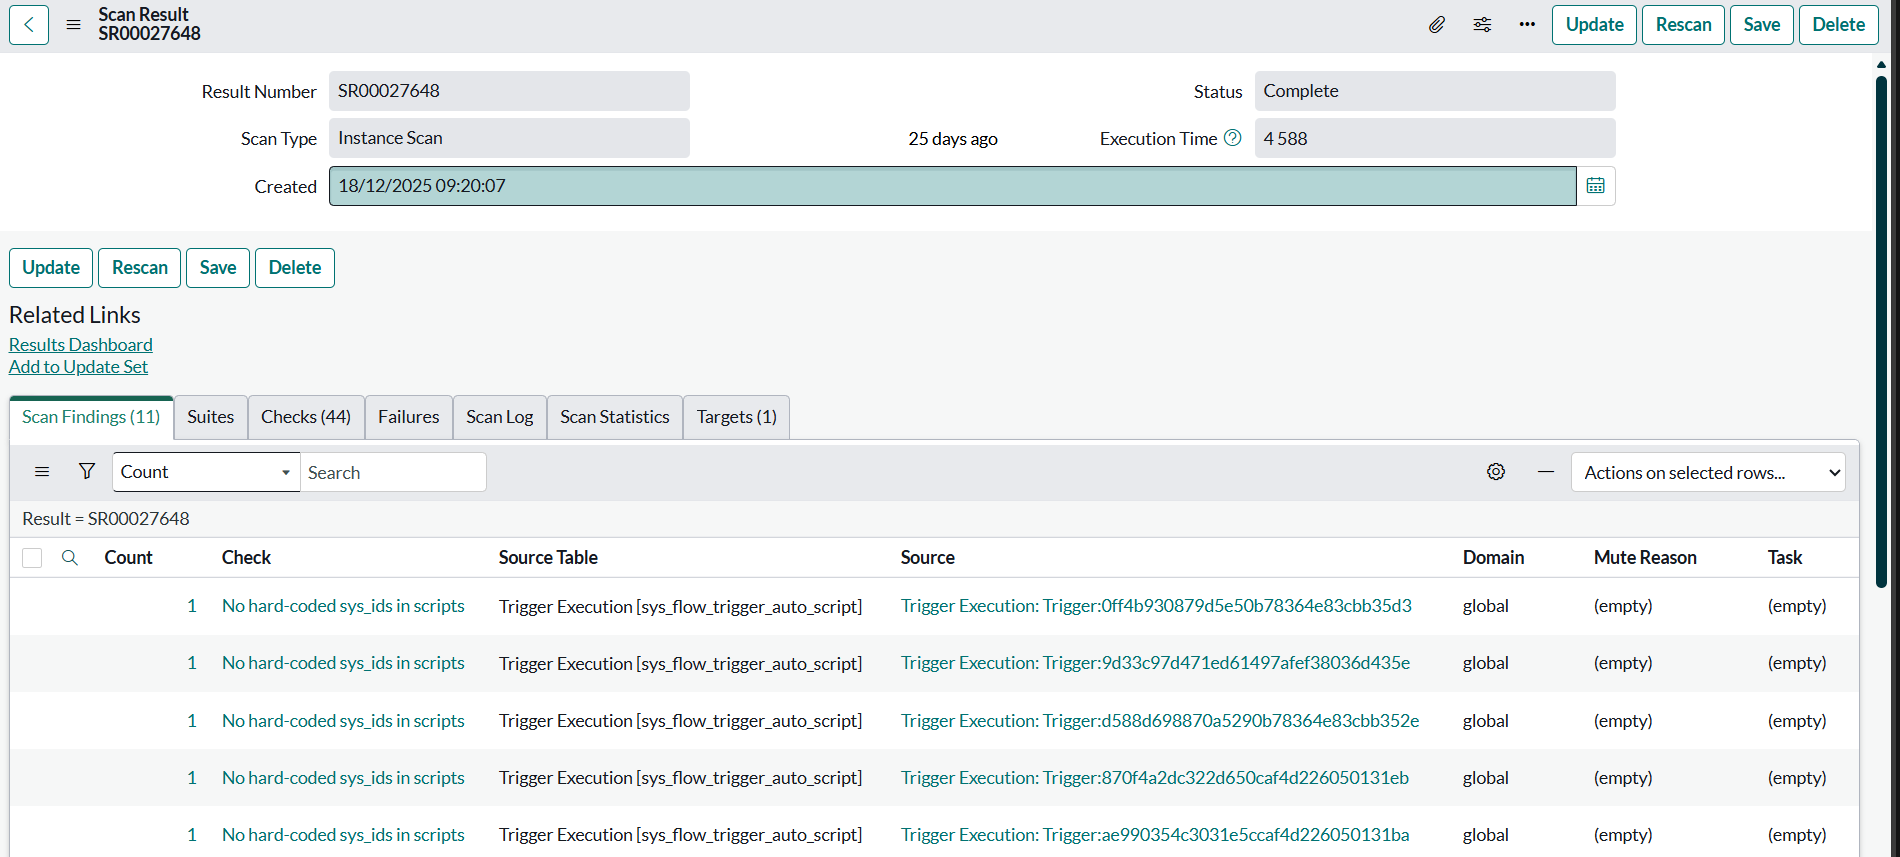1900x857 pixels.
Task: Click the lower Save button below the form
Action: (x=218, y=268)
